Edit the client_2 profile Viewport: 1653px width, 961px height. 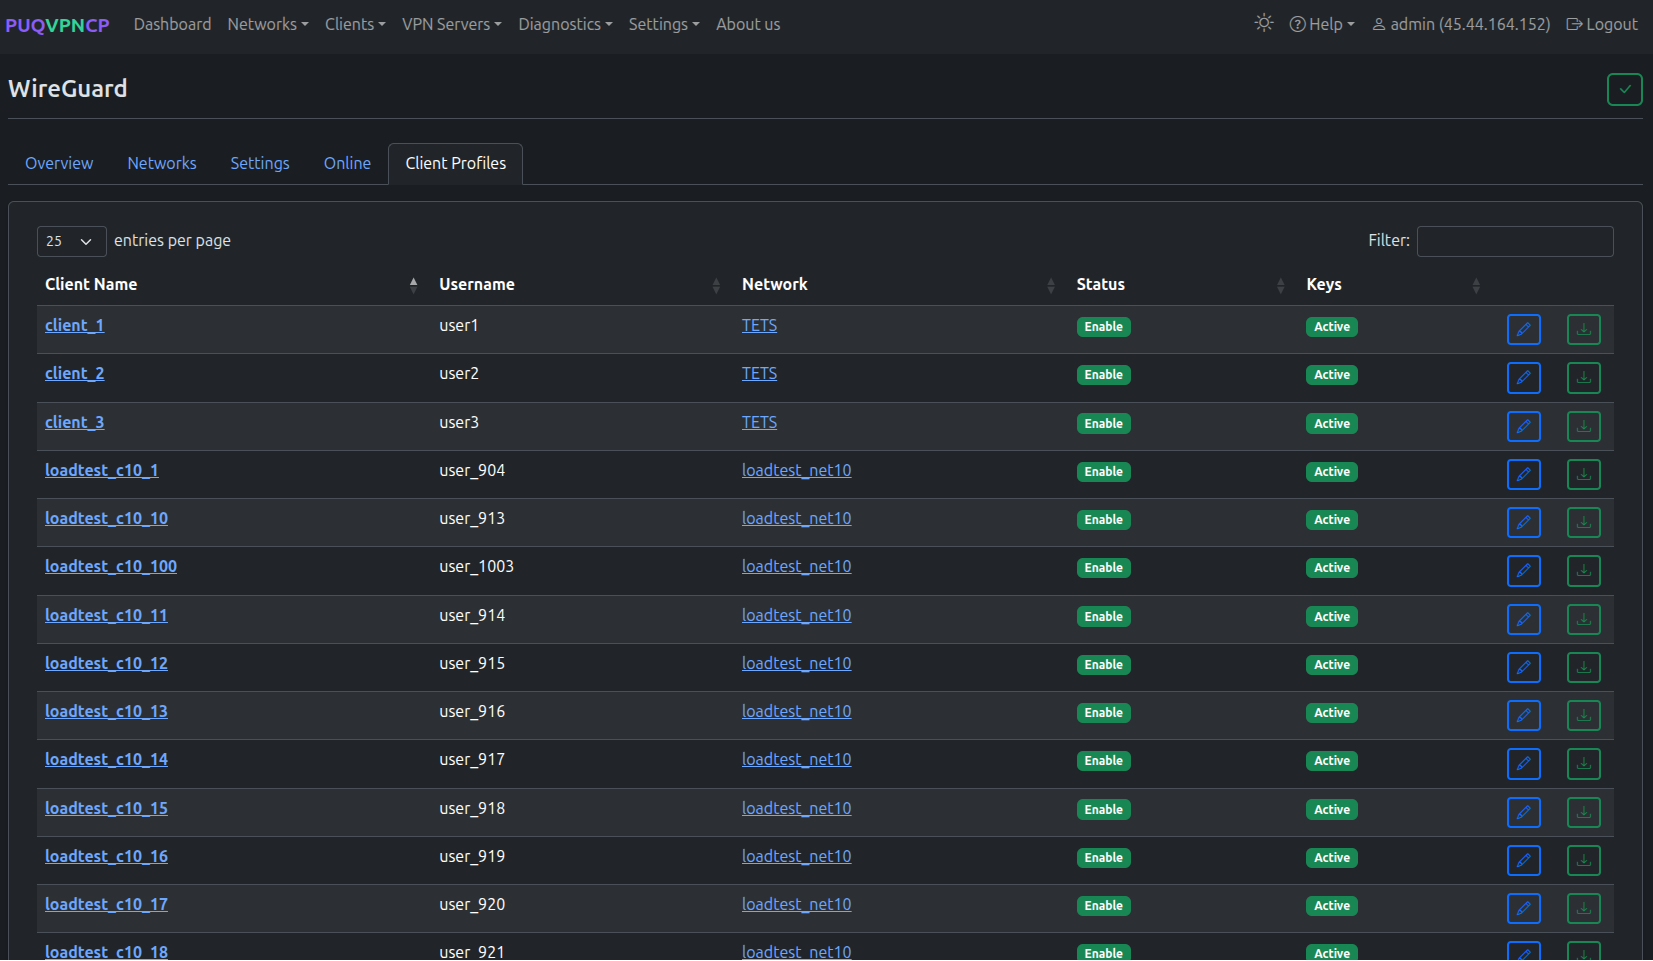pos(1524,378)
